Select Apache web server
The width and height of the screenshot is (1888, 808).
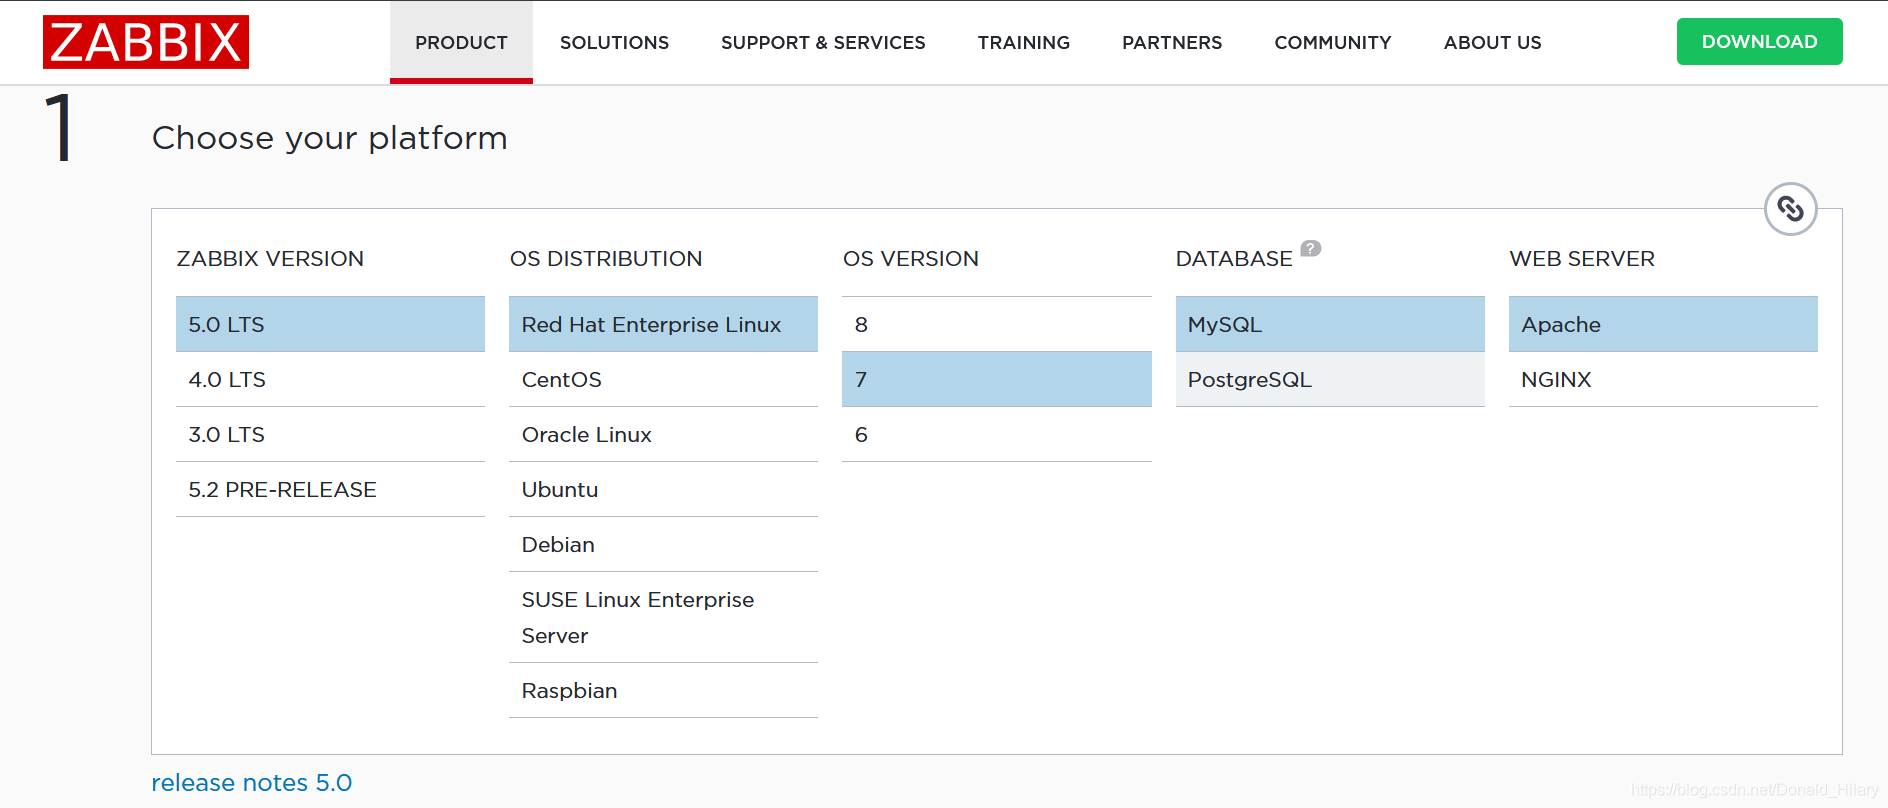pos(1663,324)
